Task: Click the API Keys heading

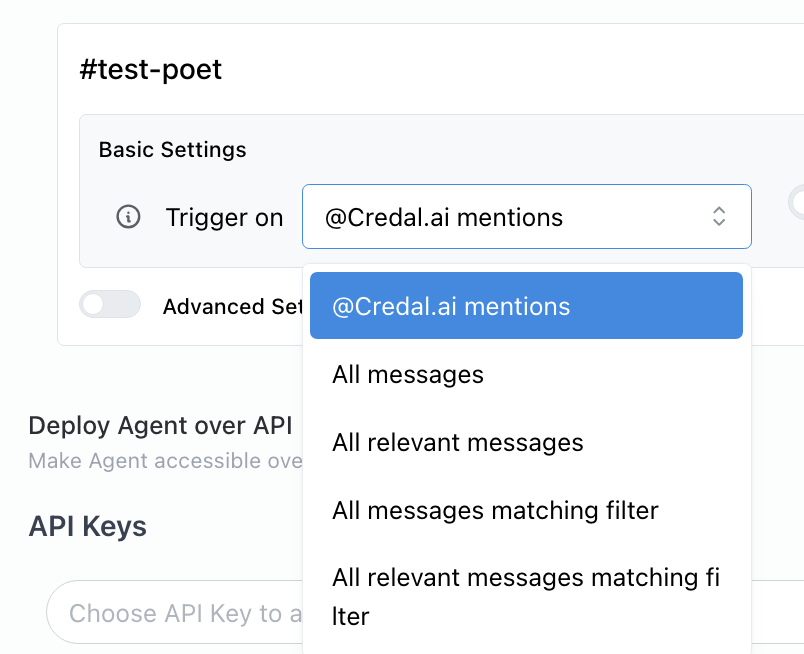Action: [88, 526]
